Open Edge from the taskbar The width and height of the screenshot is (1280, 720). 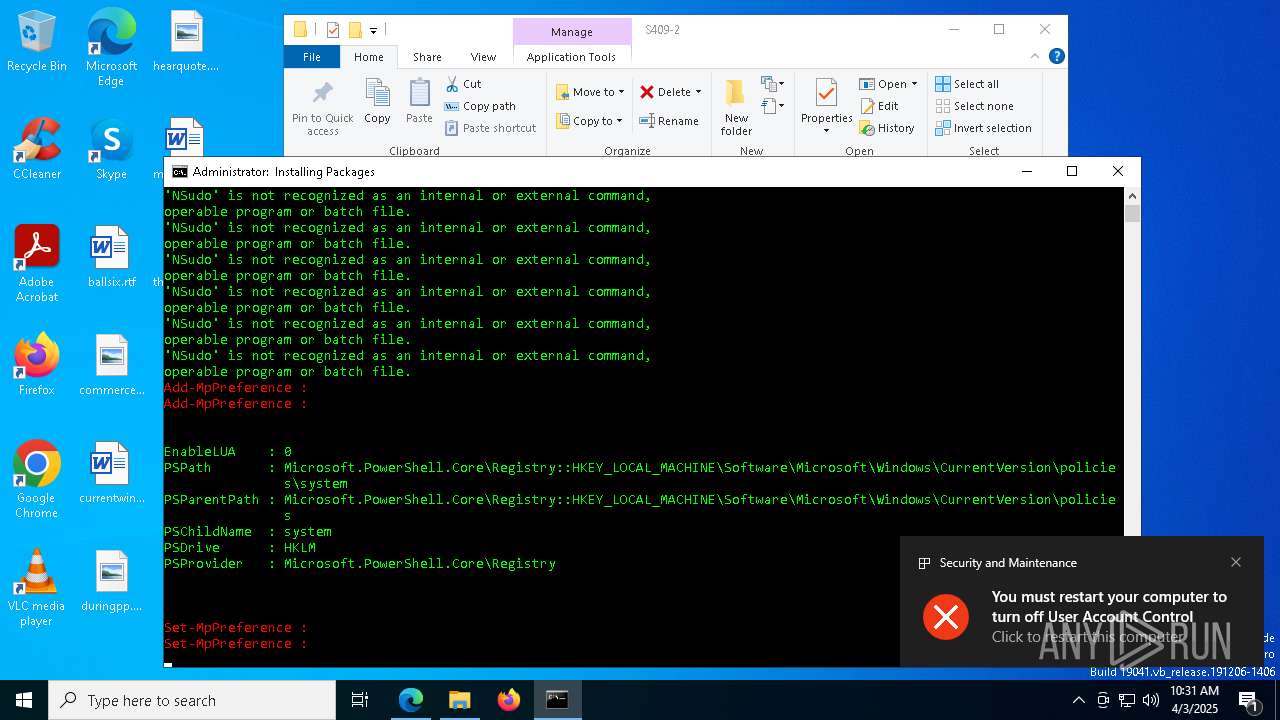411,700
